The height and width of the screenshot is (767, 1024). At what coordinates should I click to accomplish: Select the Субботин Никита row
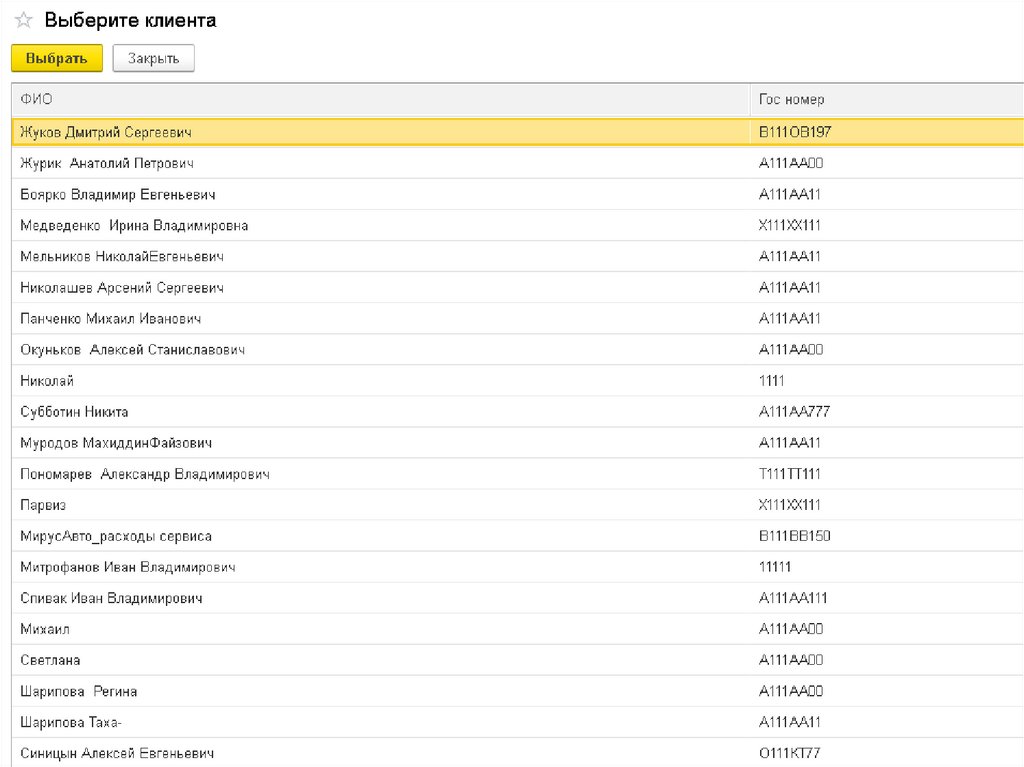click(74, 412)
